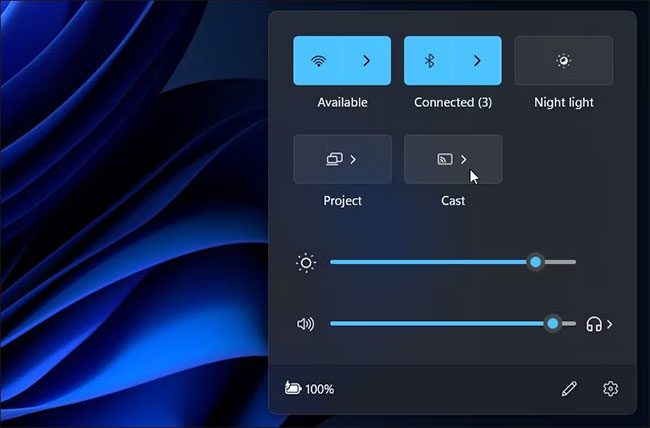The height and width of the screenshot is (428, 650).
Task: Click the Cast label text
Action: click(453, 201)
